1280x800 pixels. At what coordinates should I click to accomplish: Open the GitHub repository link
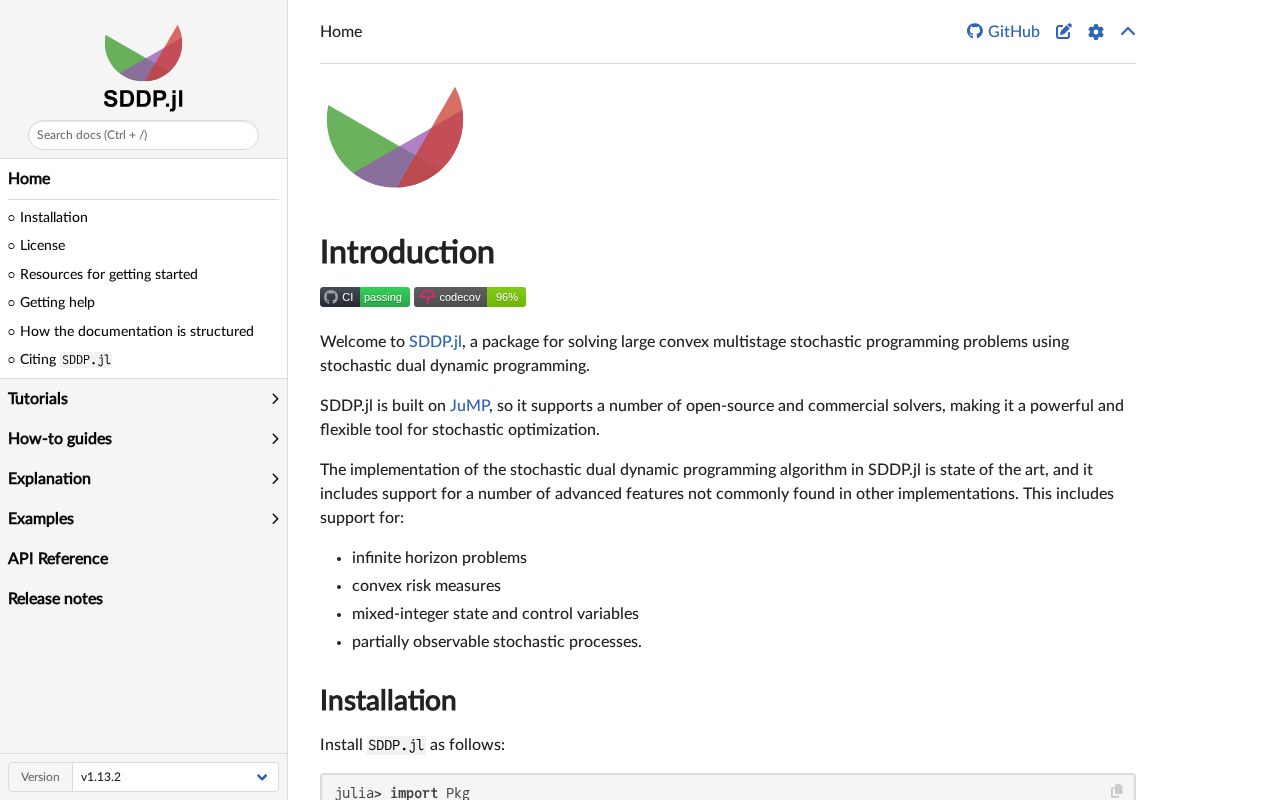(x=1003, y=31)
